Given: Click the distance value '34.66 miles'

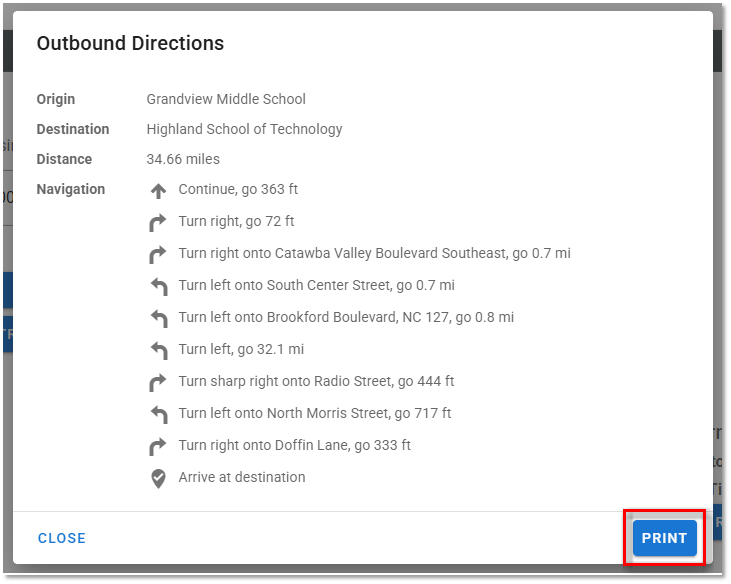Looking at the screenshot, I should pos(183,159).
